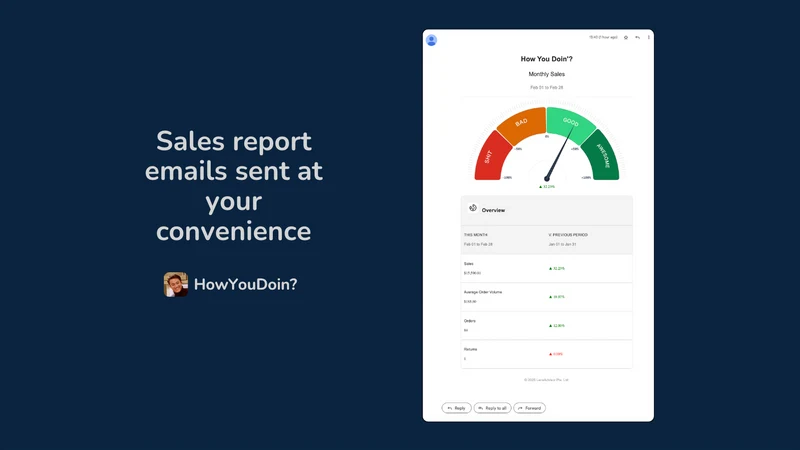
Task: Click the Orders percentage change value
Action: (557, 326)
